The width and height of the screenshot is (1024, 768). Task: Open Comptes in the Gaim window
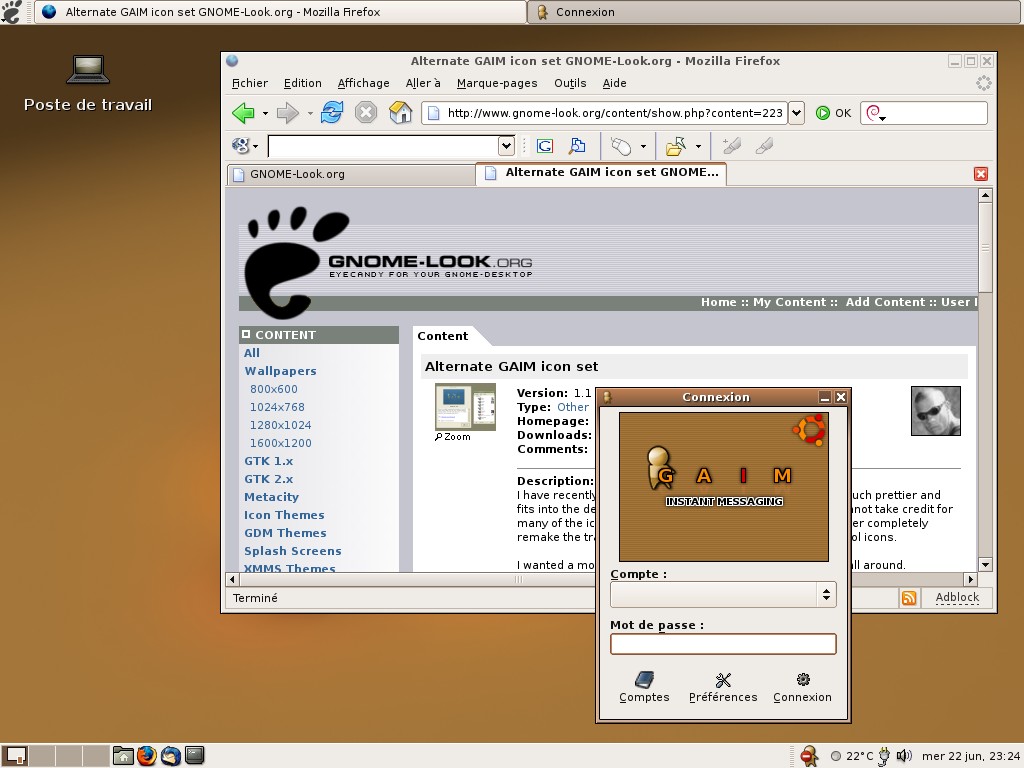point(644,687)
